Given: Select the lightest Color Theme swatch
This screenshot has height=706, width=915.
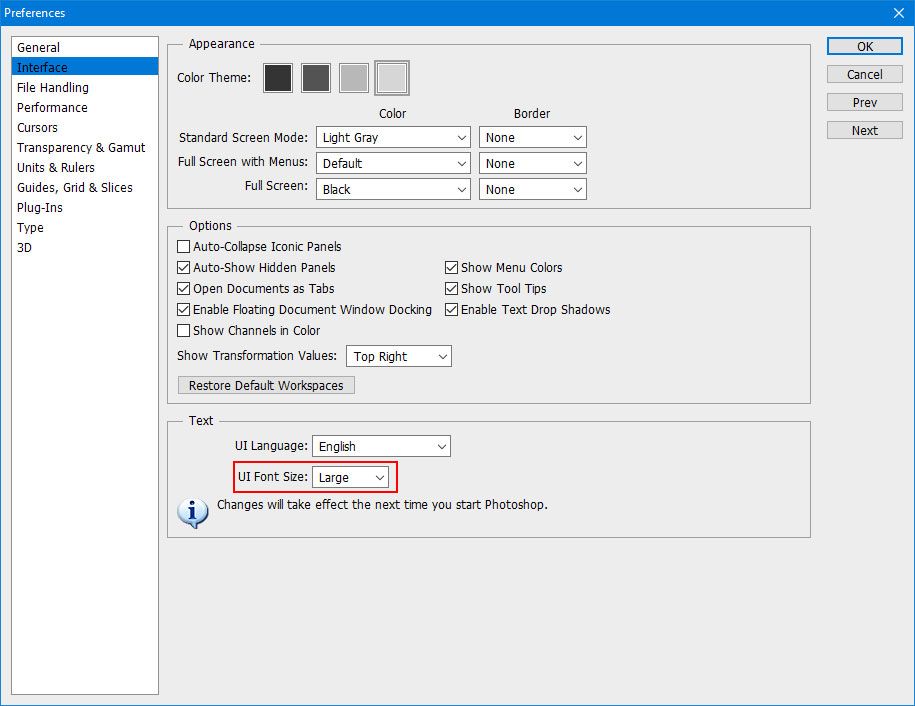Looking at the screenshot, I should click(391, 77).
